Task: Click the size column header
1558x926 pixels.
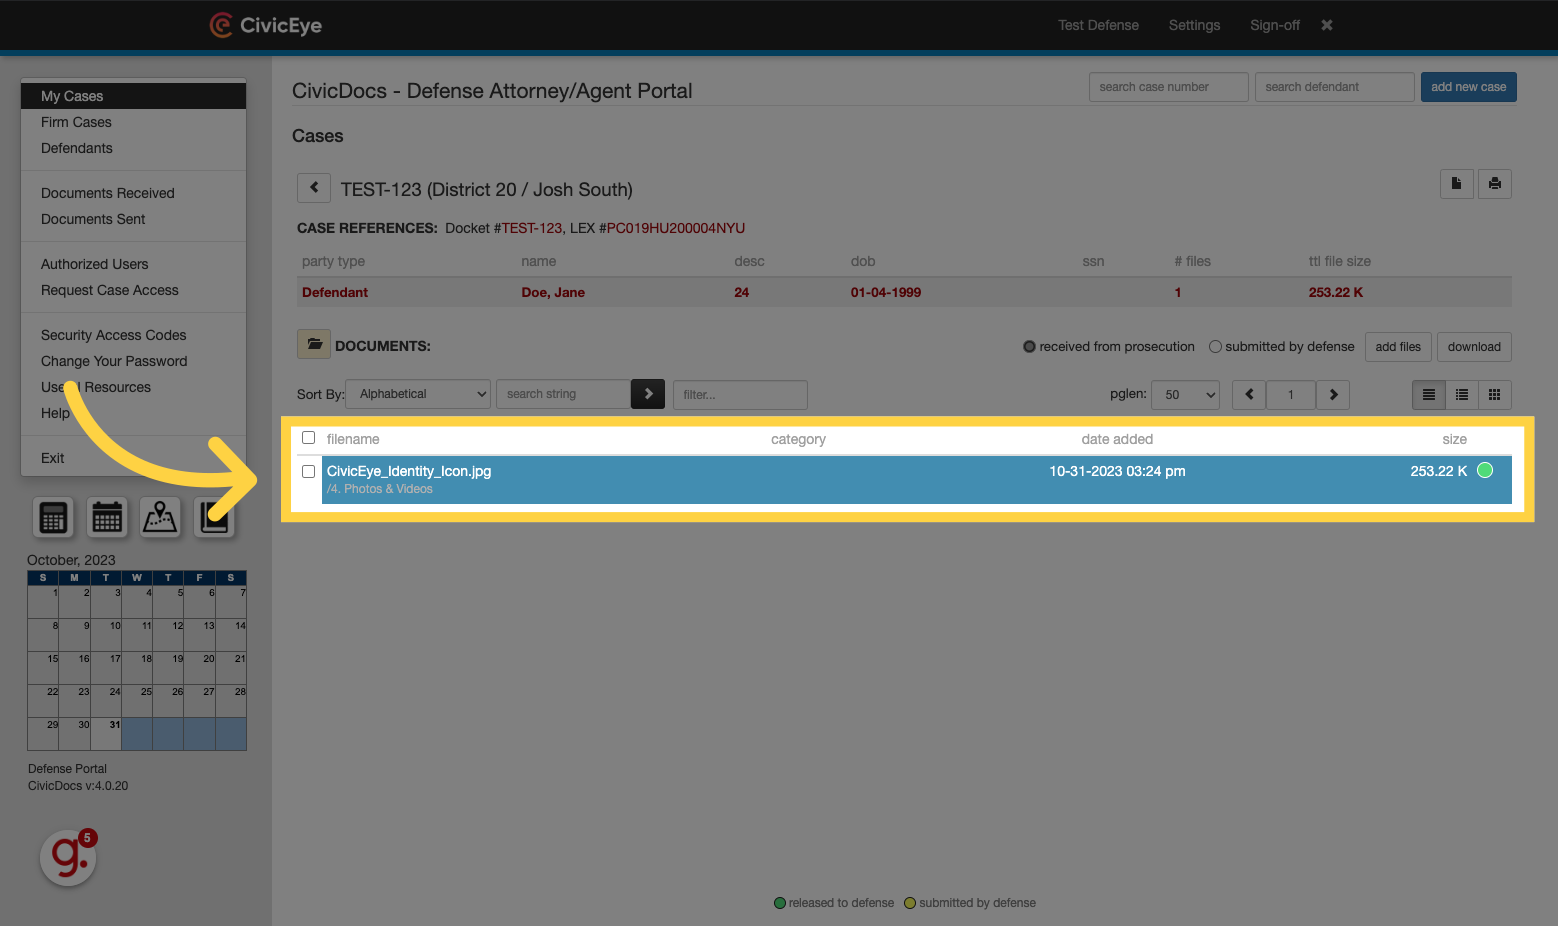Action: (x=1455, y=439)
